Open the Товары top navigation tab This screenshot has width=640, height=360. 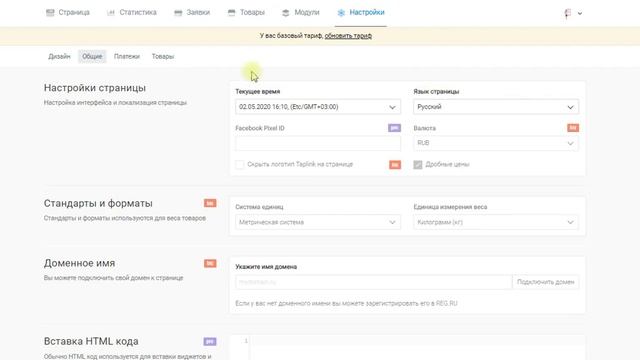[247, 13]
